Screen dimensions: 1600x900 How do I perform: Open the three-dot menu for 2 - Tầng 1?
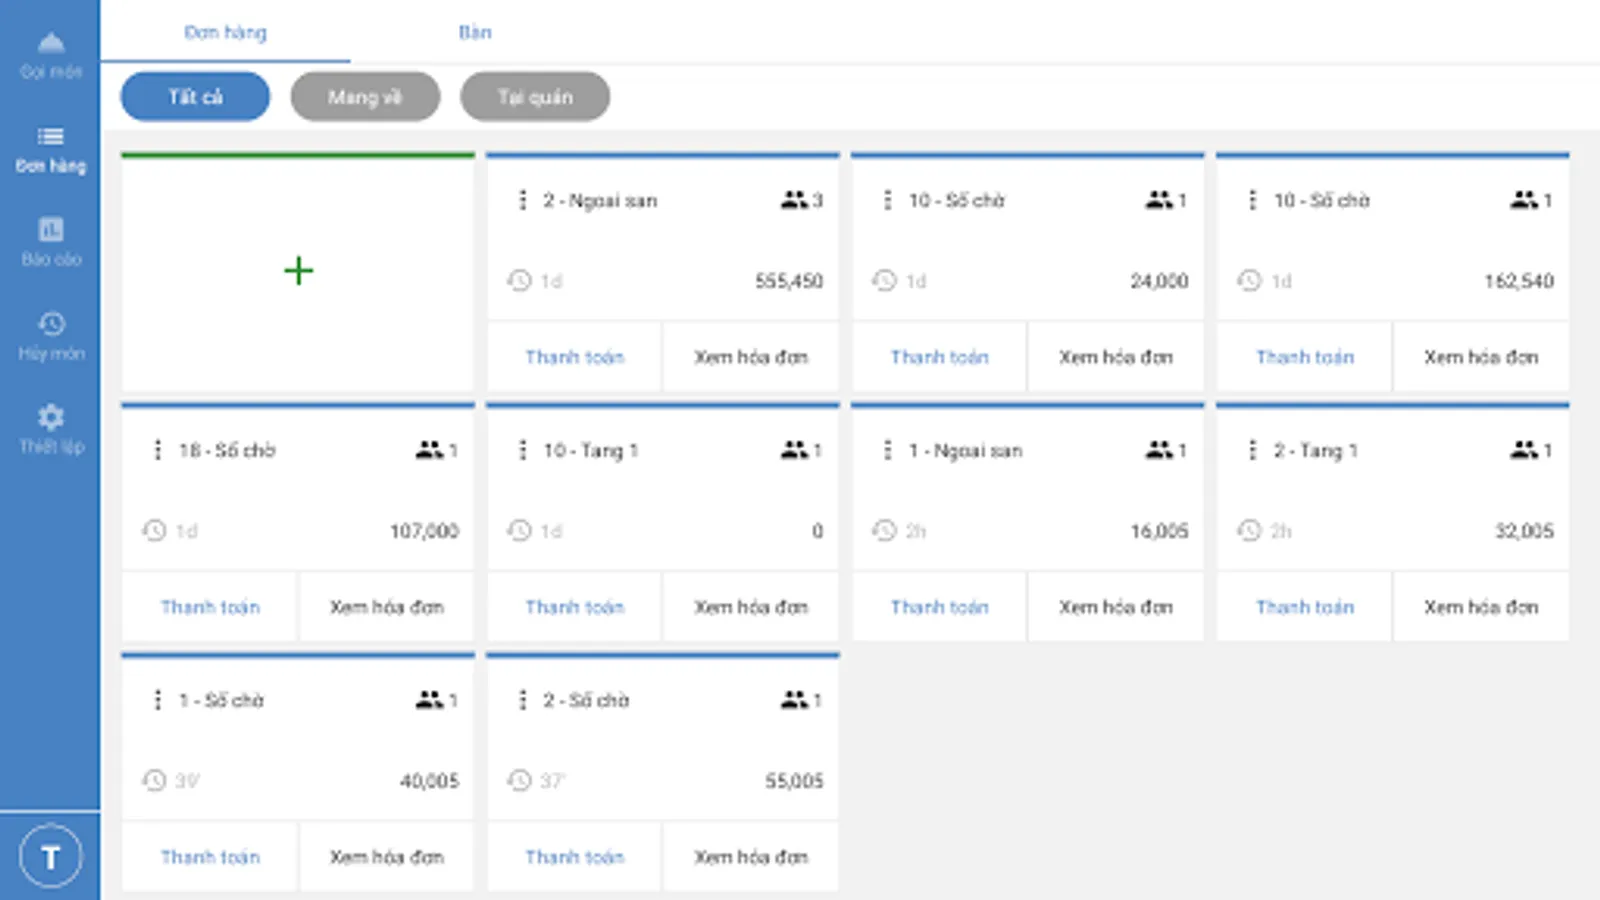point(1252,450)
